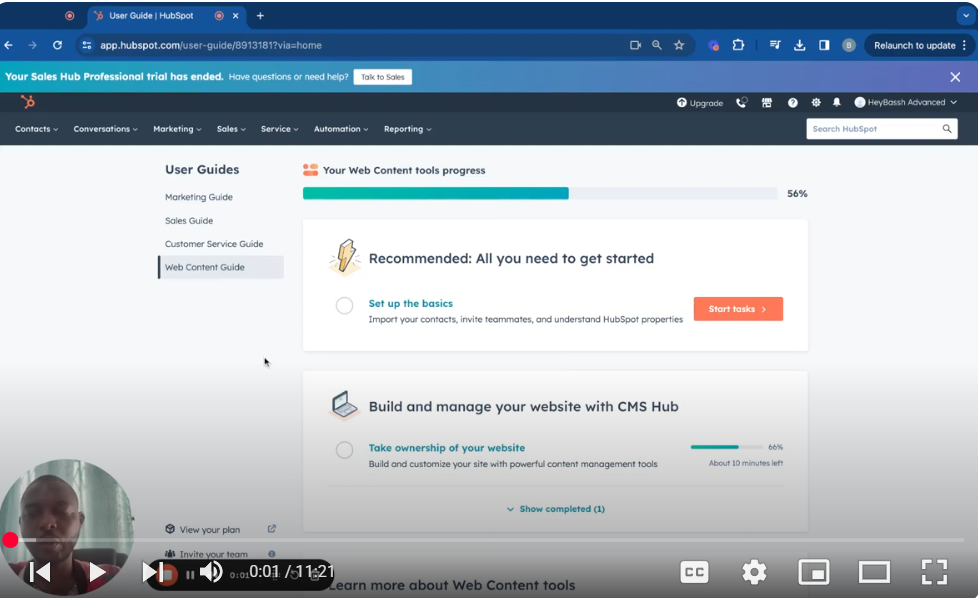Open media control playlist icon
Screen dimensions: 978x598
(775, 45)
